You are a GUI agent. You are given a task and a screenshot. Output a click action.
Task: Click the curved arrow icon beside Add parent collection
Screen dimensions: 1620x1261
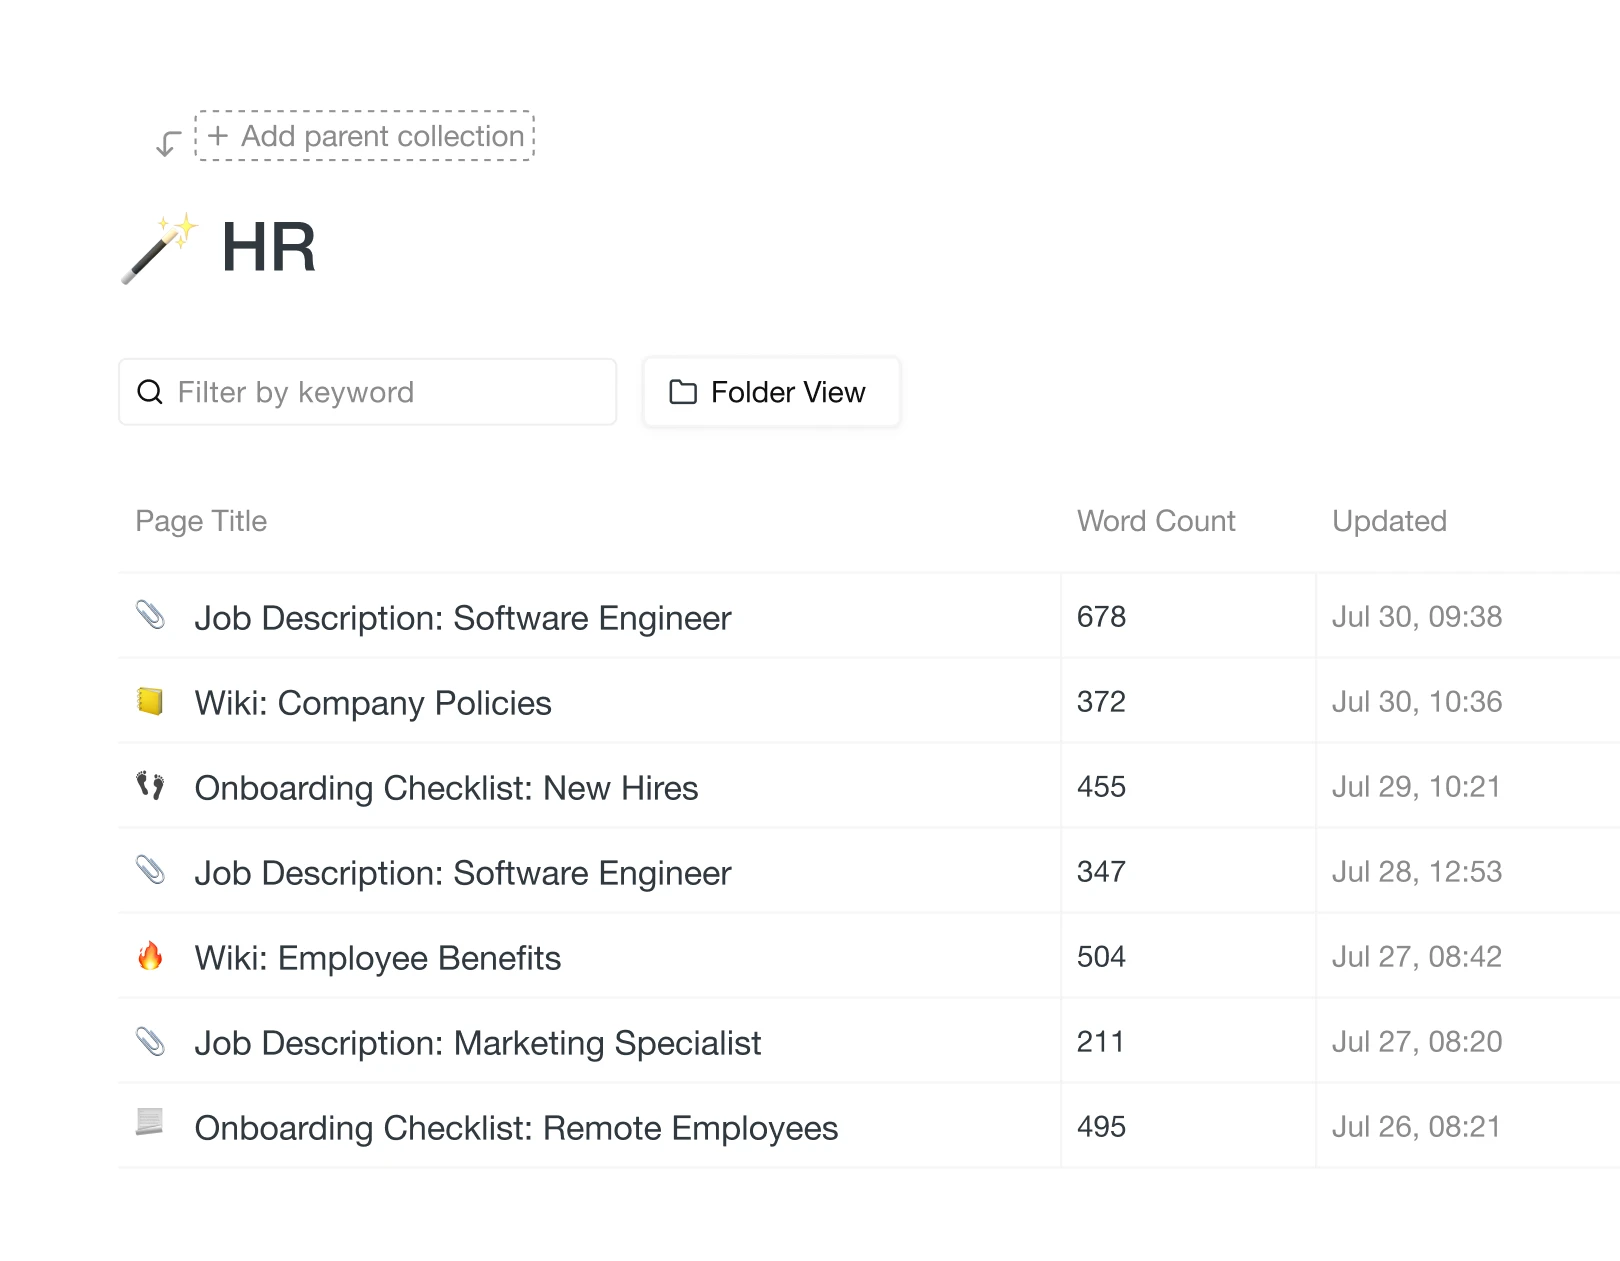(168, 144)
